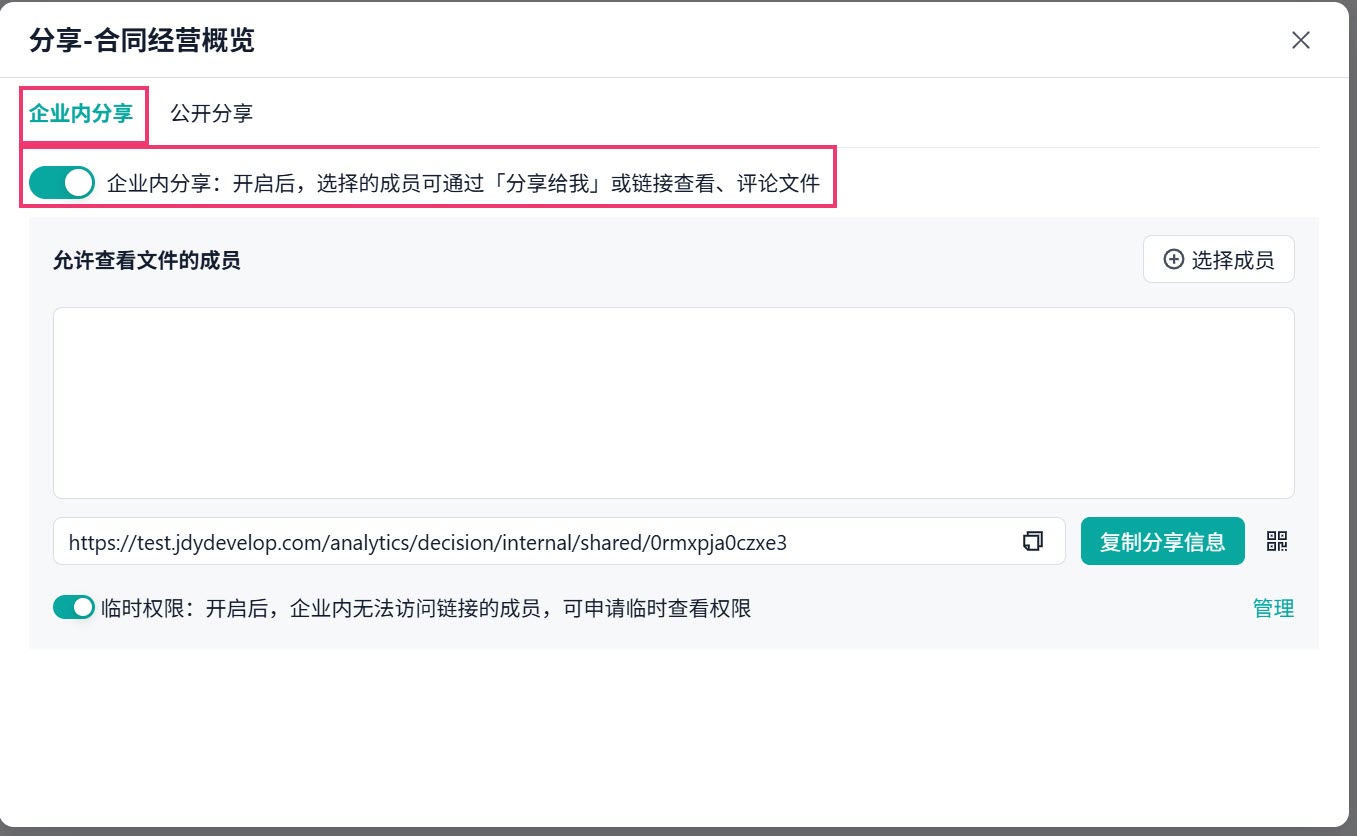This screenshot has width=1357, height=836.
Task: Show the QR code for the share link
Action: pyautogui.click(x=1277, y=541)
